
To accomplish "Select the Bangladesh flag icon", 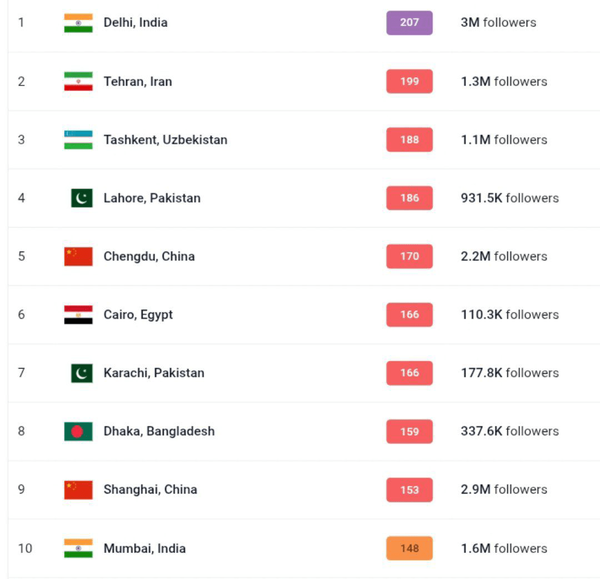I will pyautogui.click(x=78, y=431).
